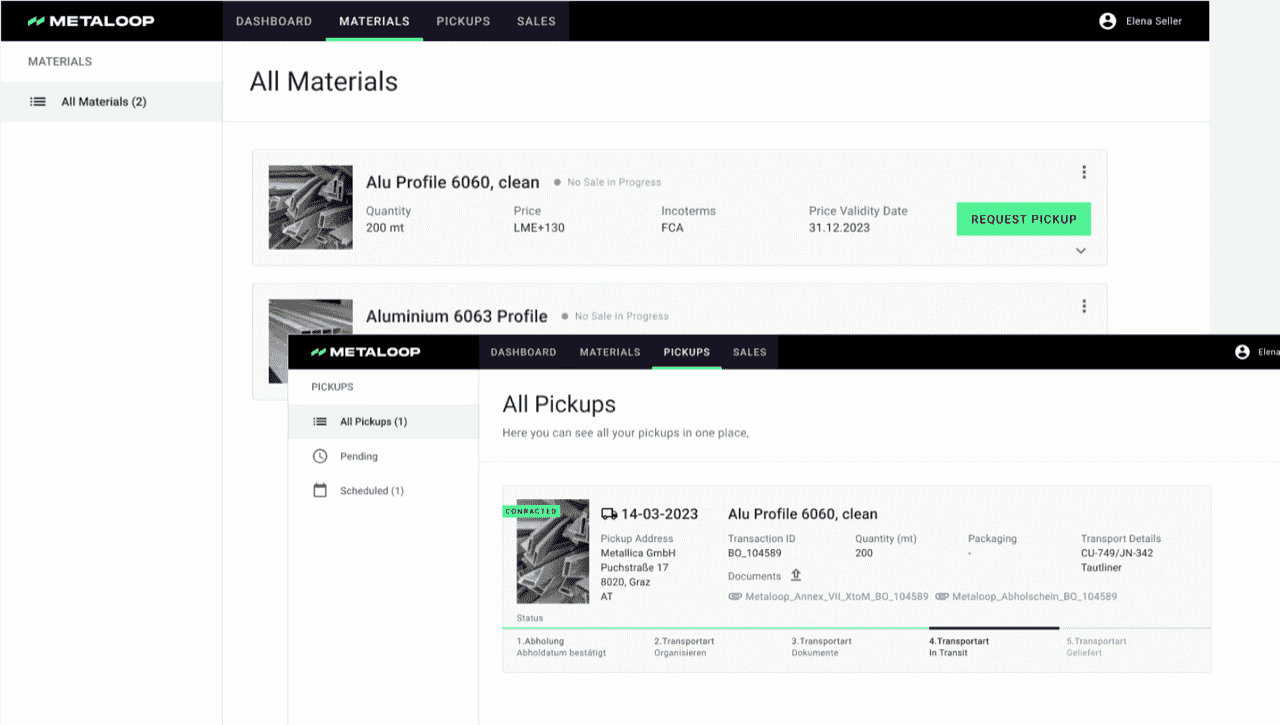Screen dimensions: 1280x725
Task: Expand Alu Profile 6060 card with chevron
Action: pos(1081,251)
